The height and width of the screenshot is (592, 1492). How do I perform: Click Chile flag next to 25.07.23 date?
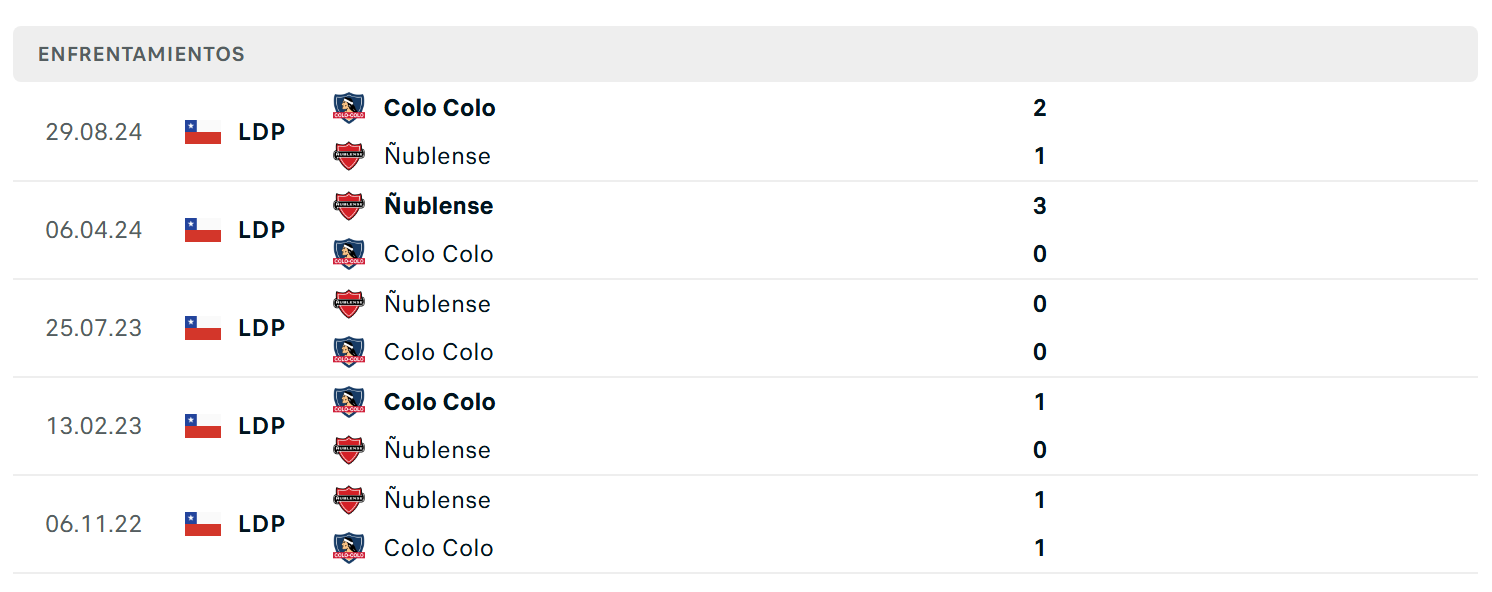[203, 328]
